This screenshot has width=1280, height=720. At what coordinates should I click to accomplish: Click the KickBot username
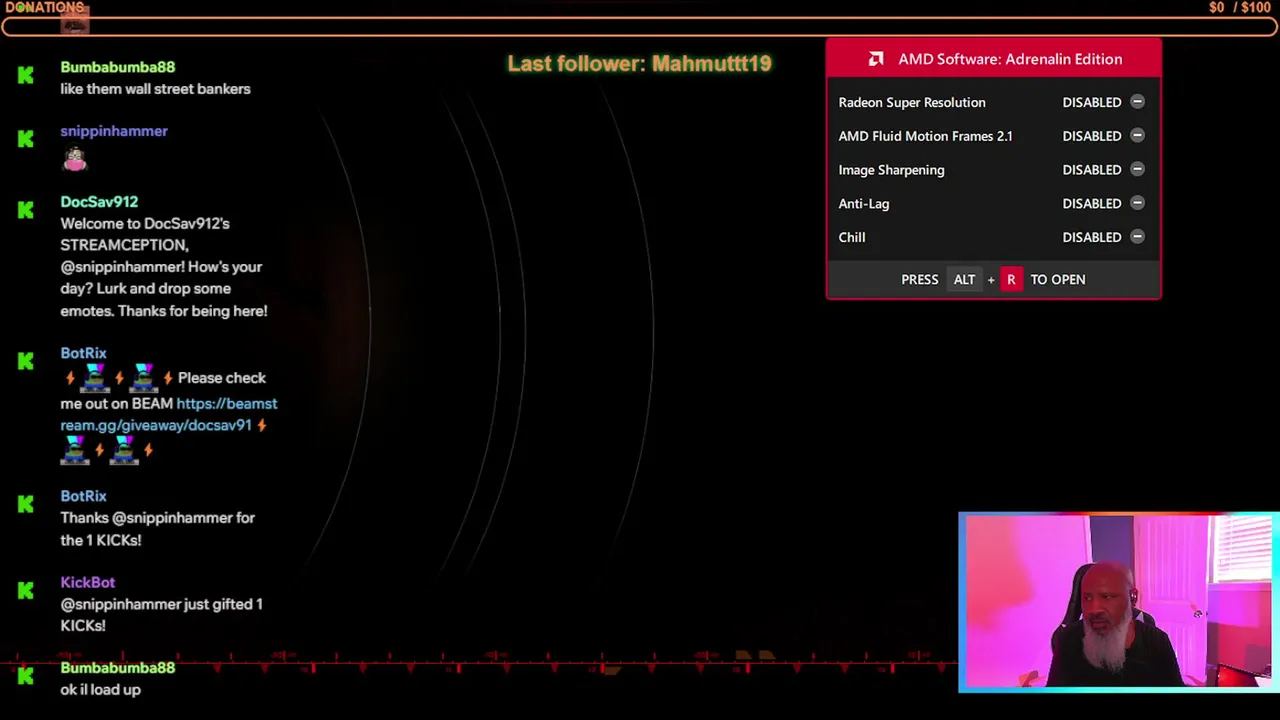87,582
